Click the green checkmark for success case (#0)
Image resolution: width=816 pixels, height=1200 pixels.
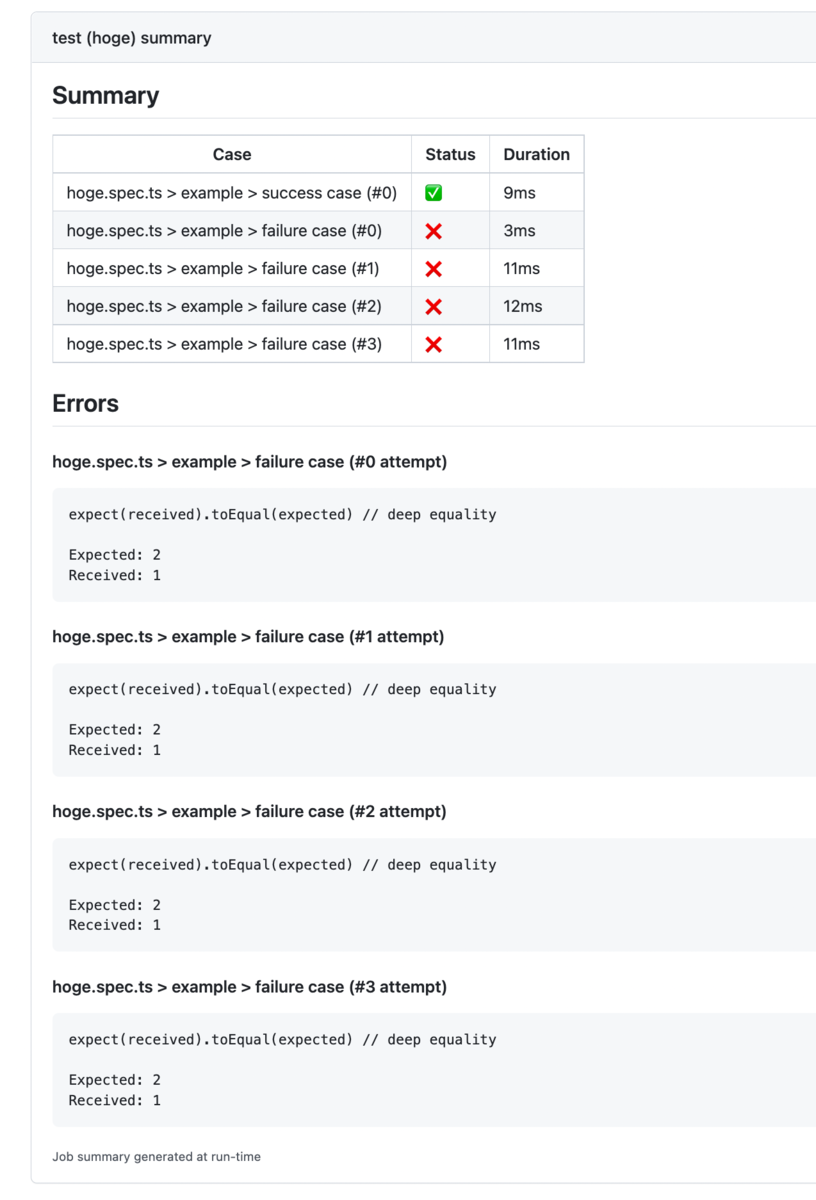tap(433, 193)
